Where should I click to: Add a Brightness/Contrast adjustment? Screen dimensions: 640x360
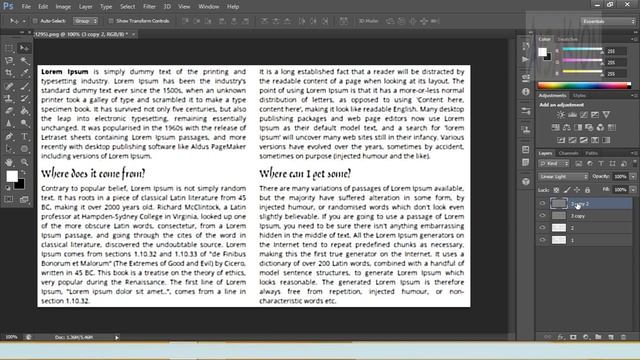coord(561,115)
